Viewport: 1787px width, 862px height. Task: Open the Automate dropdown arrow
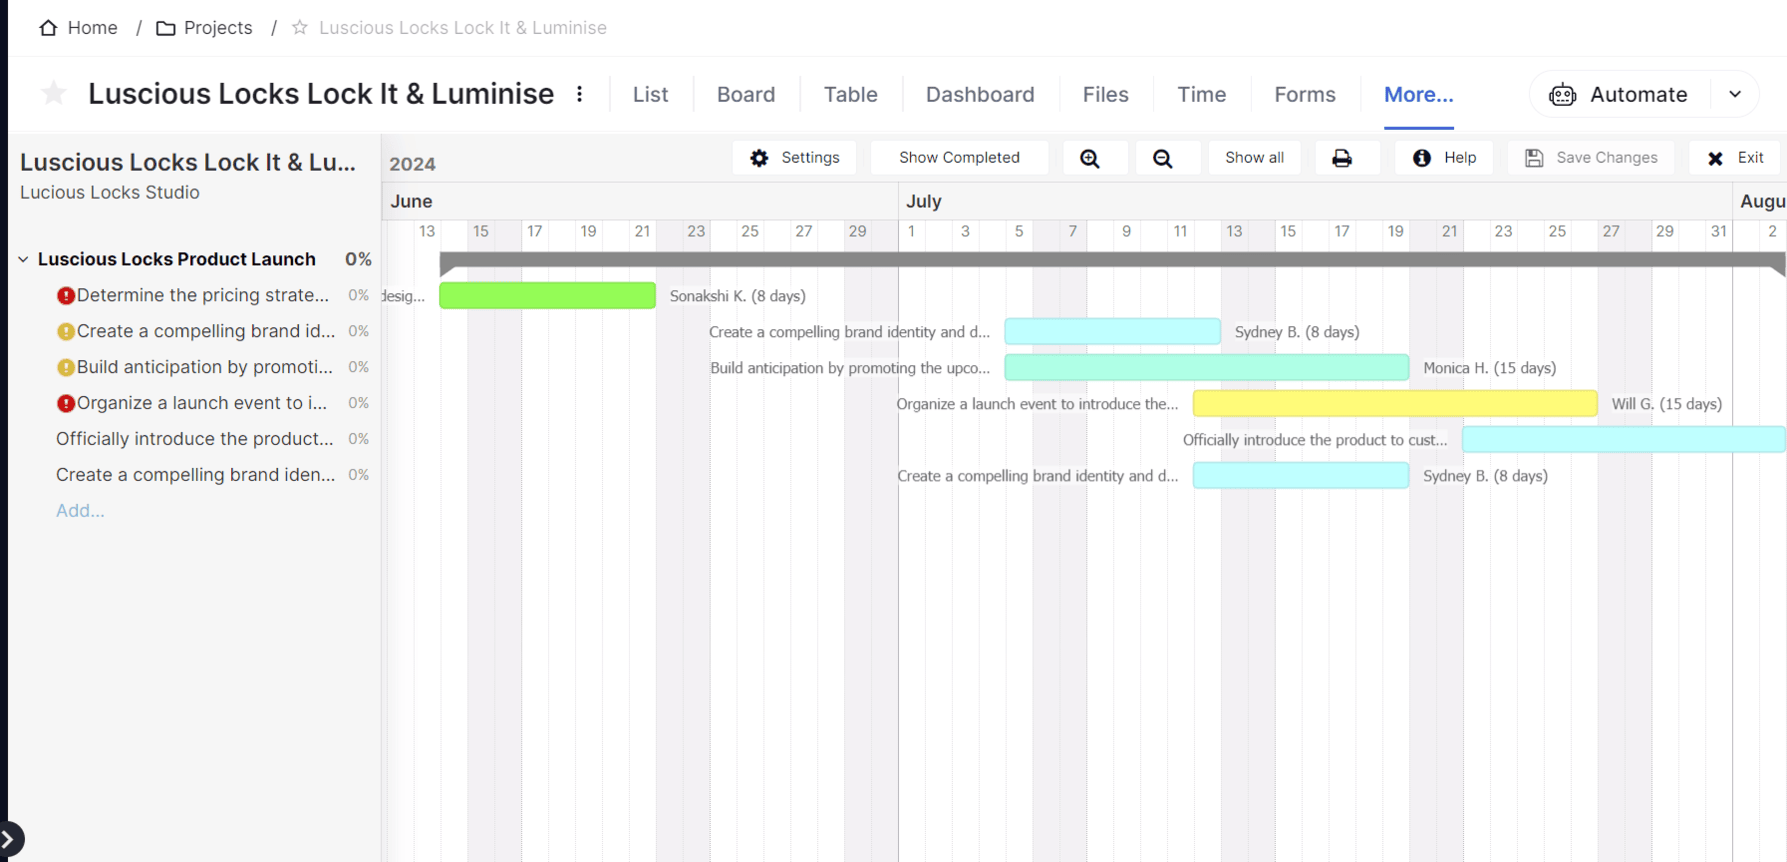coord(1735,94)
